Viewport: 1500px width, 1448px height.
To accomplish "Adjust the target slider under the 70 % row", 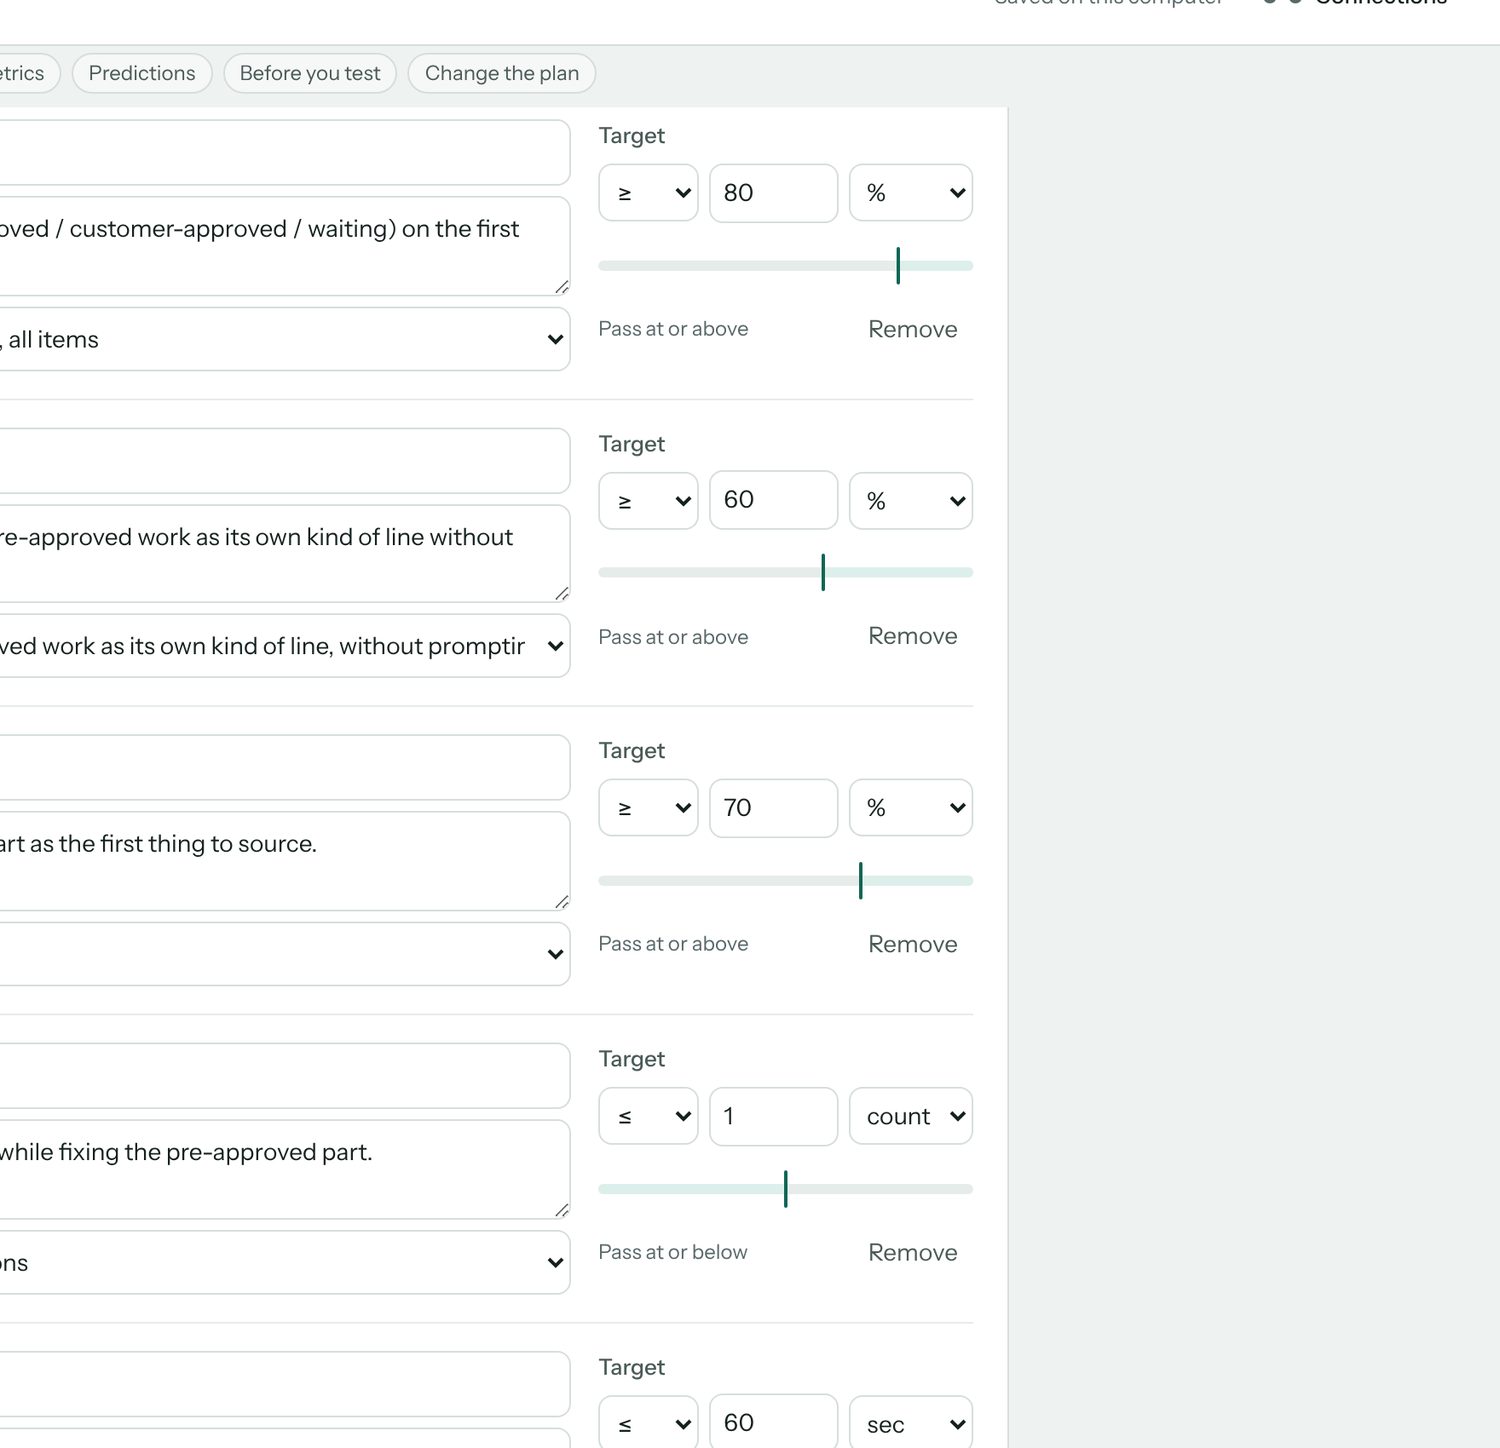I will 786,881.
